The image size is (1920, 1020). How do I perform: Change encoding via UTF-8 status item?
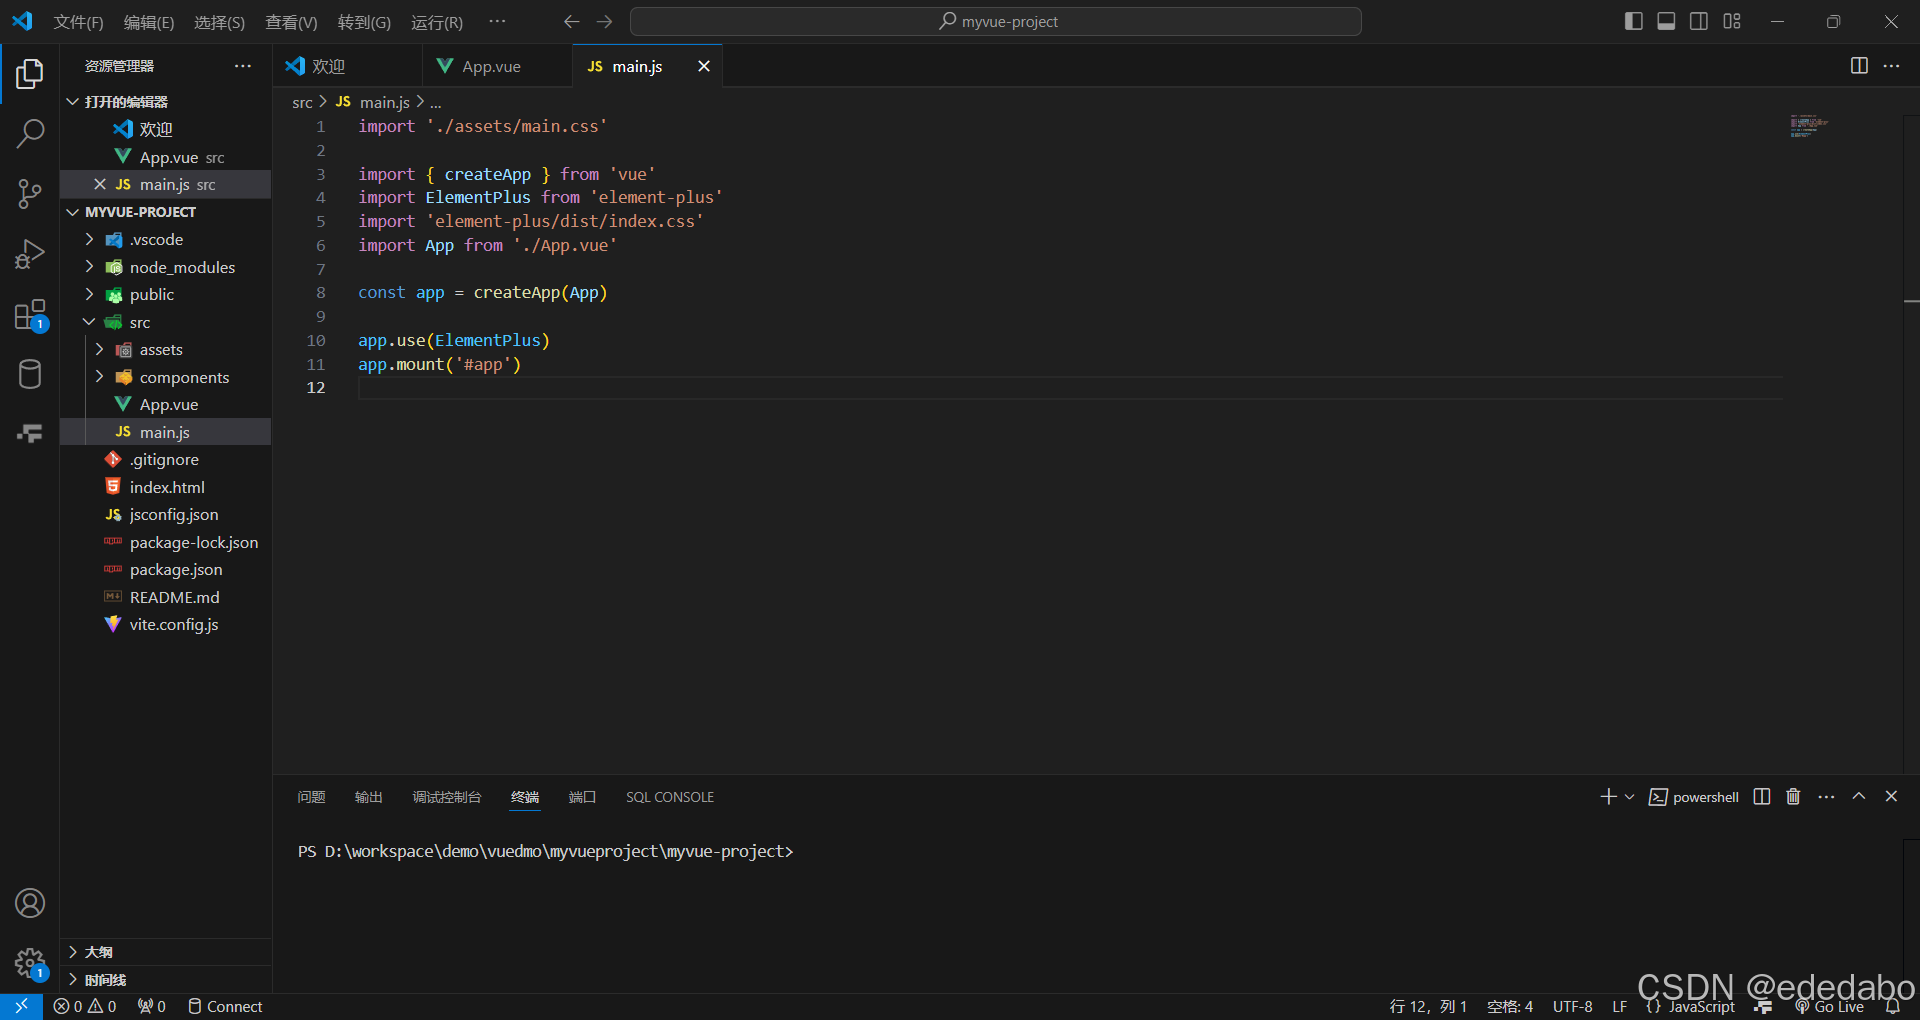(1572, 1007)
